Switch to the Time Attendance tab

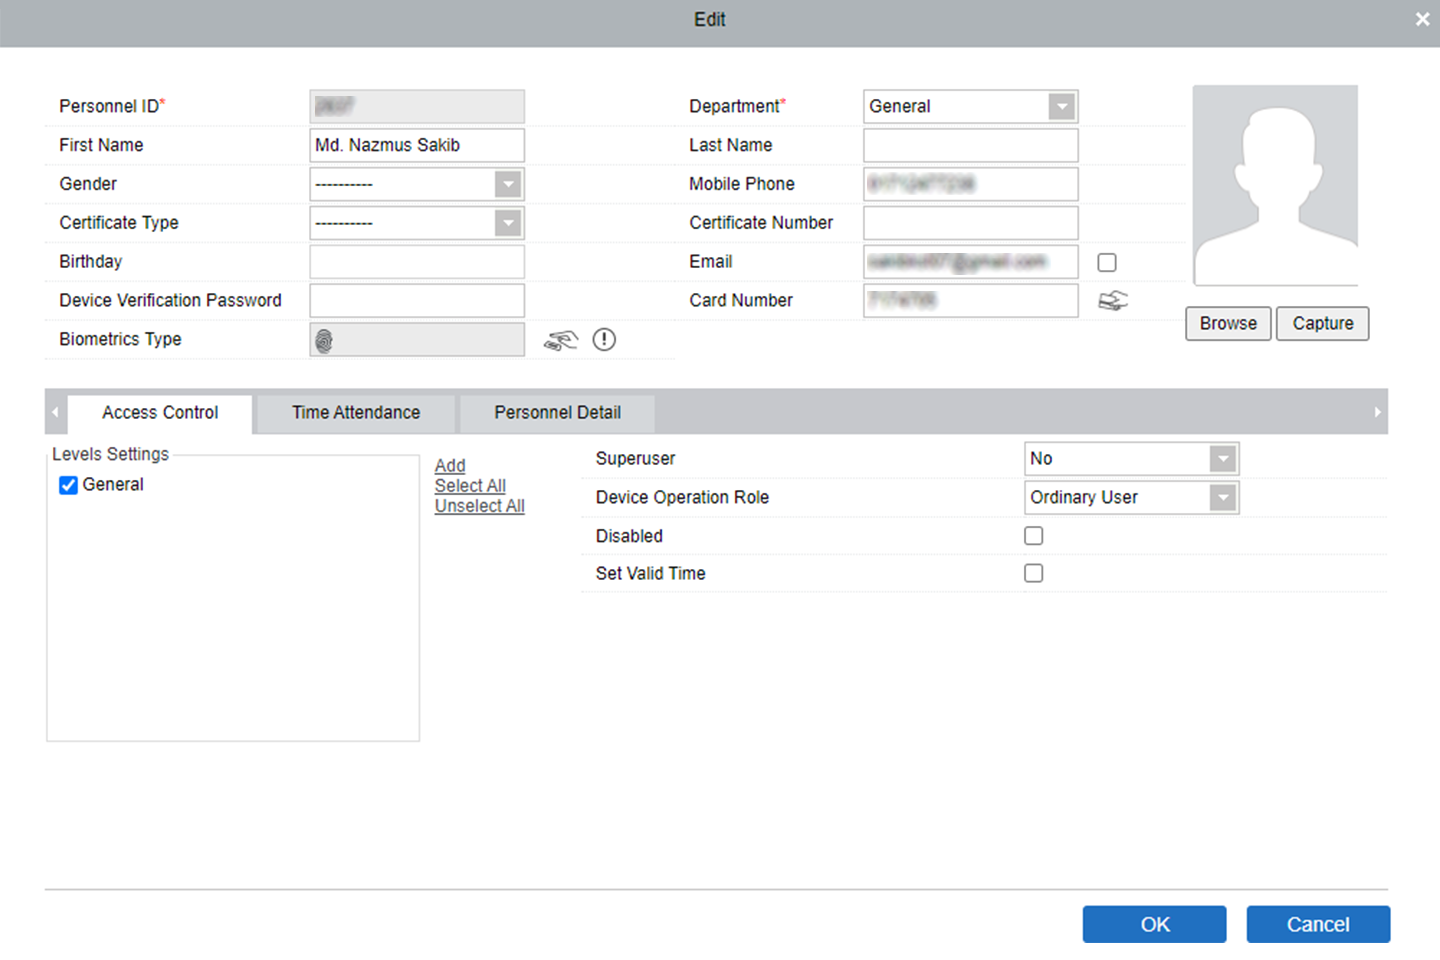tap(356, 413)
